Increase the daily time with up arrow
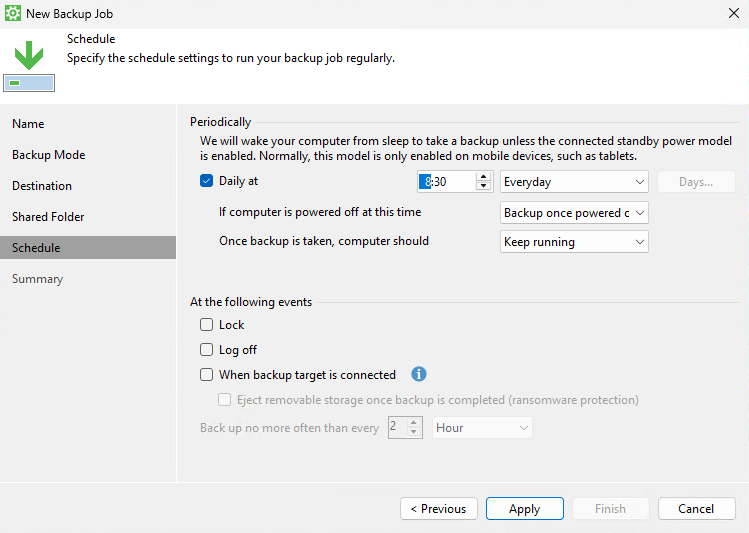 point(484,177)
